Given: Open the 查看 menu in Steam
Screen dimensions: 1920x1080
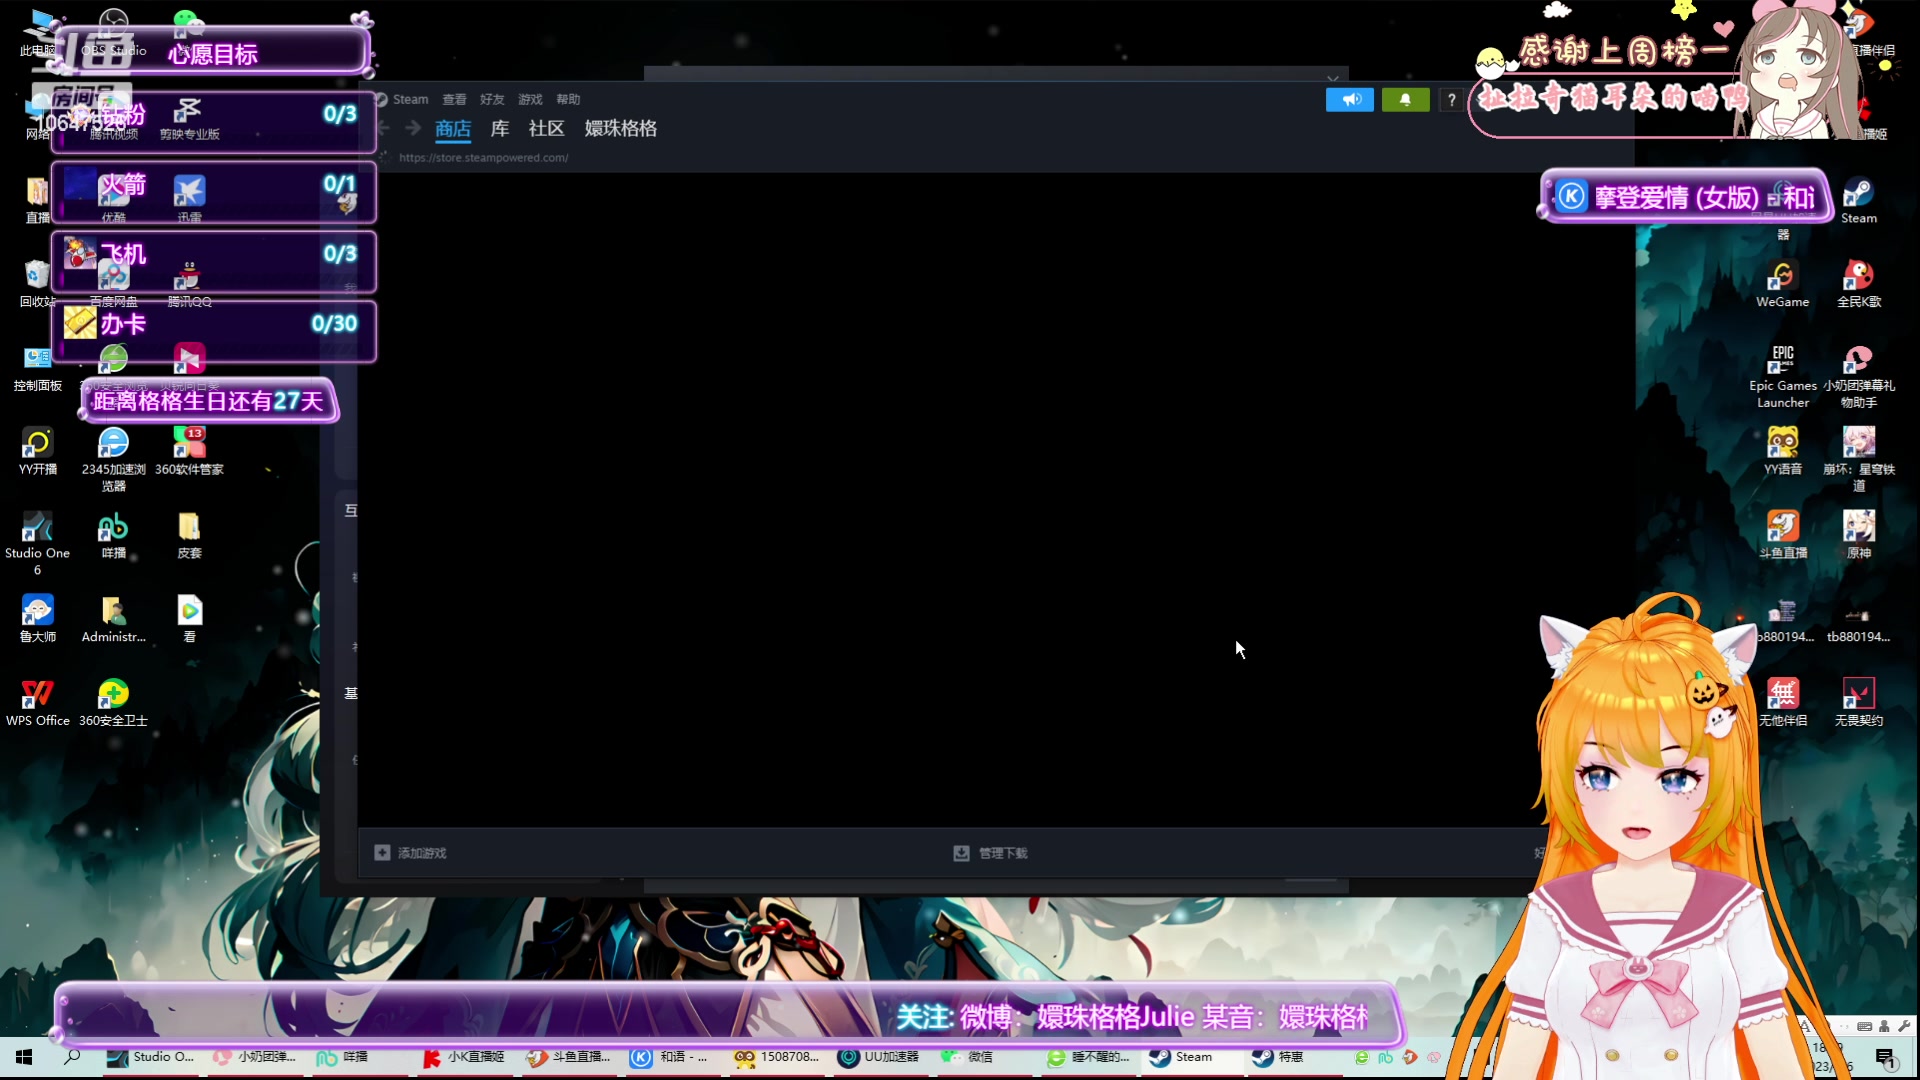Looking at the screenshot, I should (x=454, y=99).
